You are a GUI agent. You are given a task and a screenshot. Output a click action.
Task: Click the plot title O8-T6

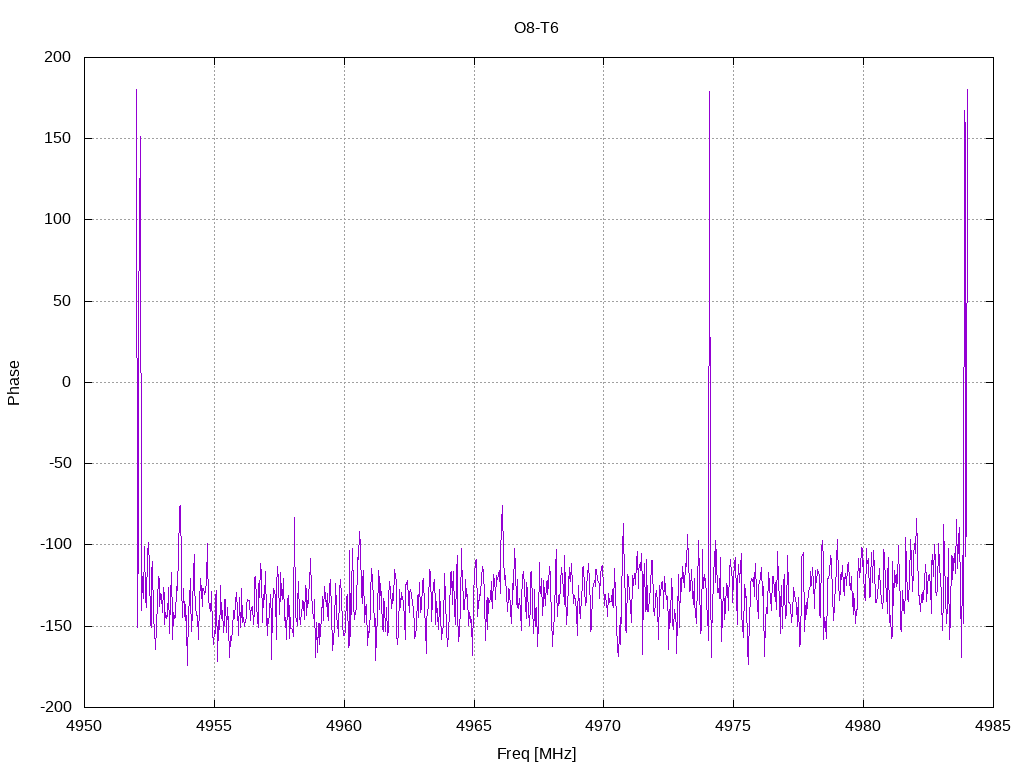coord(536,28)
